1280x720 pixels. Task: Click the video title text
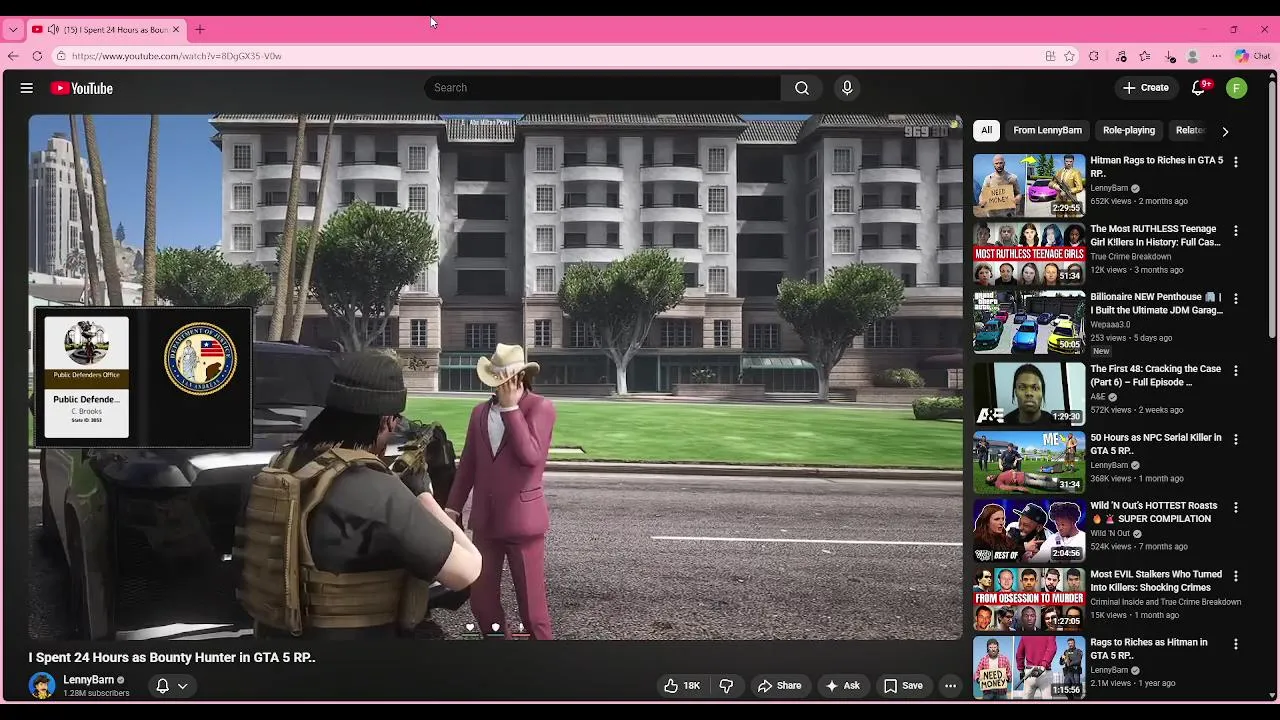(172, 658)
